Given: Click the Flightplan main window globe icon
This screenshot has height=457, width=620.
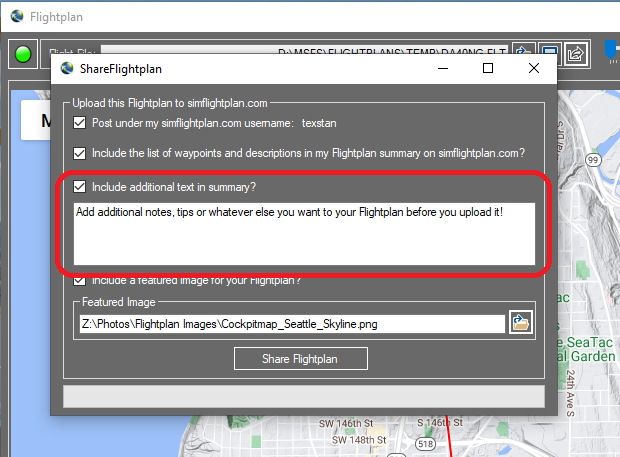Looking at the screenshot, I should point(17,16).
